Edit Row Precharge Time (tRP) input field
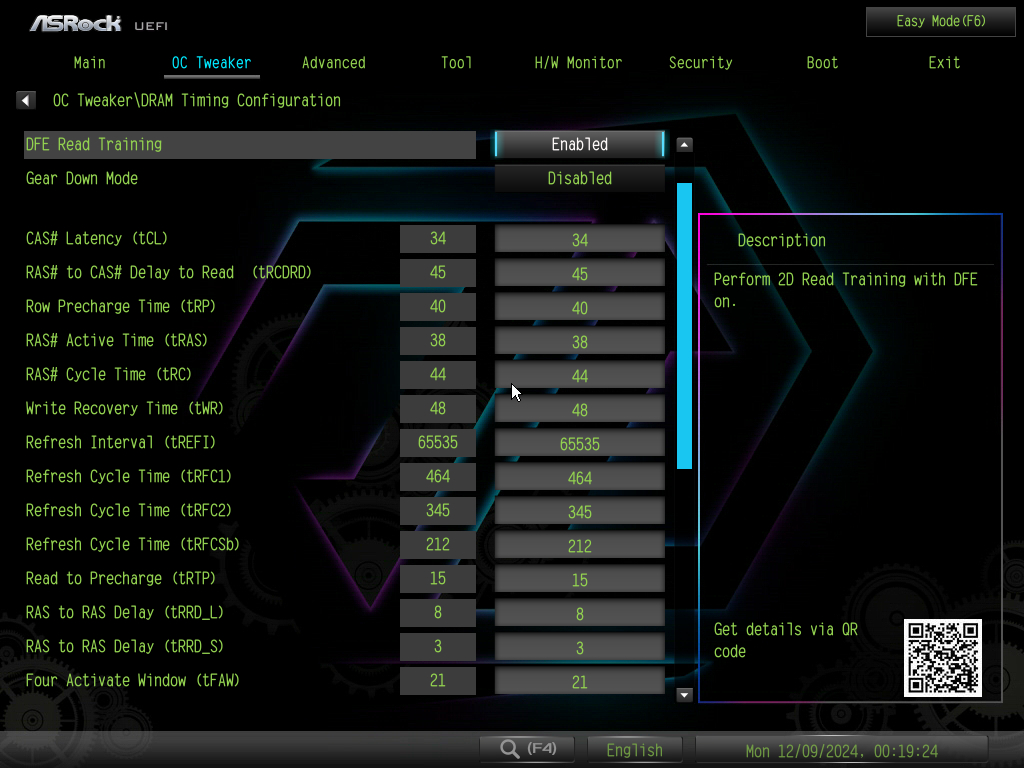 [579, 307]
